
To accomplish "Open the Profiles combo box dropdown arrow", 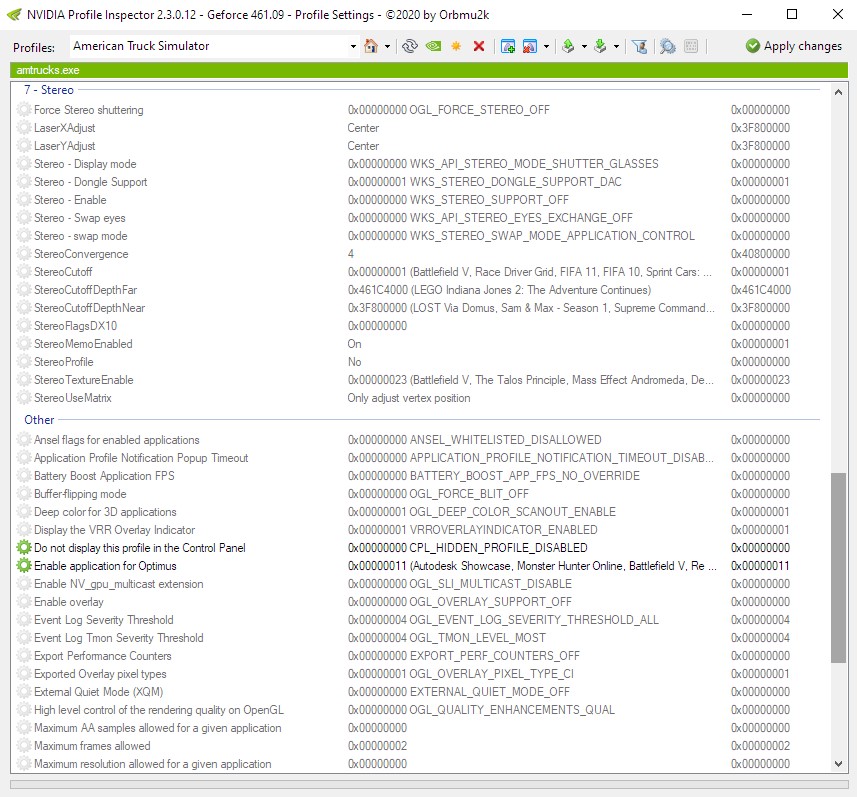I will point(353,46).
